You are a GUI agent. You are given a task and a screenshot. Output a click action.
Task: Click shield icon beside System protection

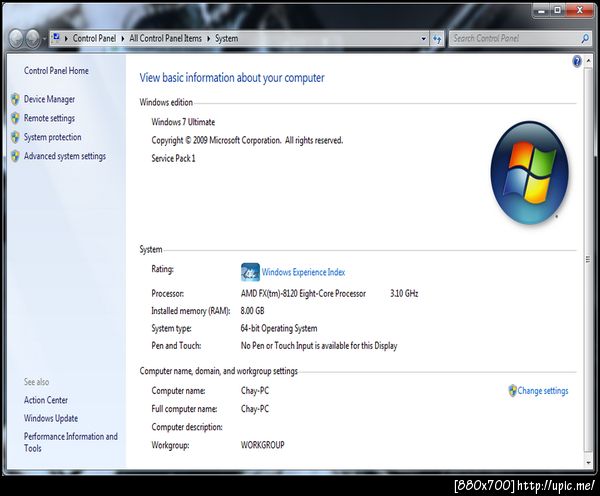[15, 137]
